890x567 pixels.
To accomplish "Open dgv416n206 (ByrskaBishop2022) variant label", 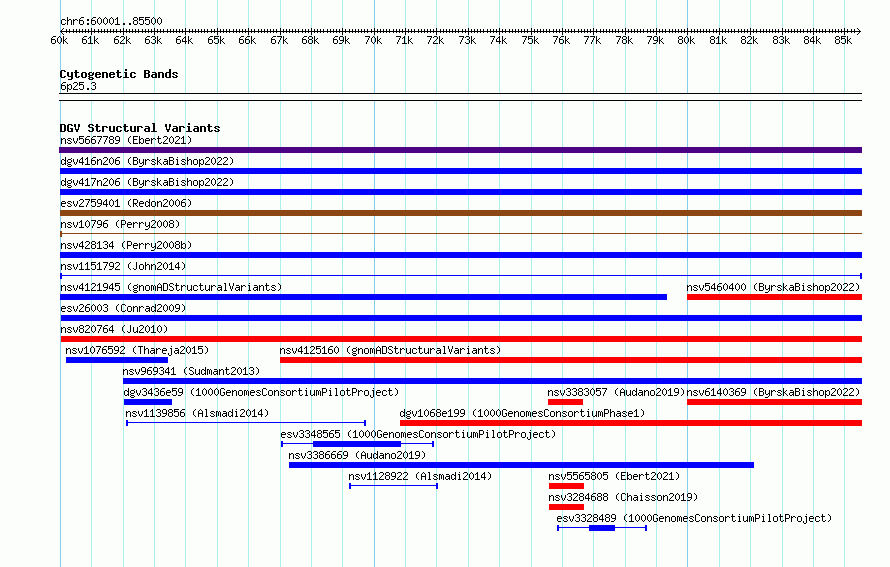I will tap(147, 161).
